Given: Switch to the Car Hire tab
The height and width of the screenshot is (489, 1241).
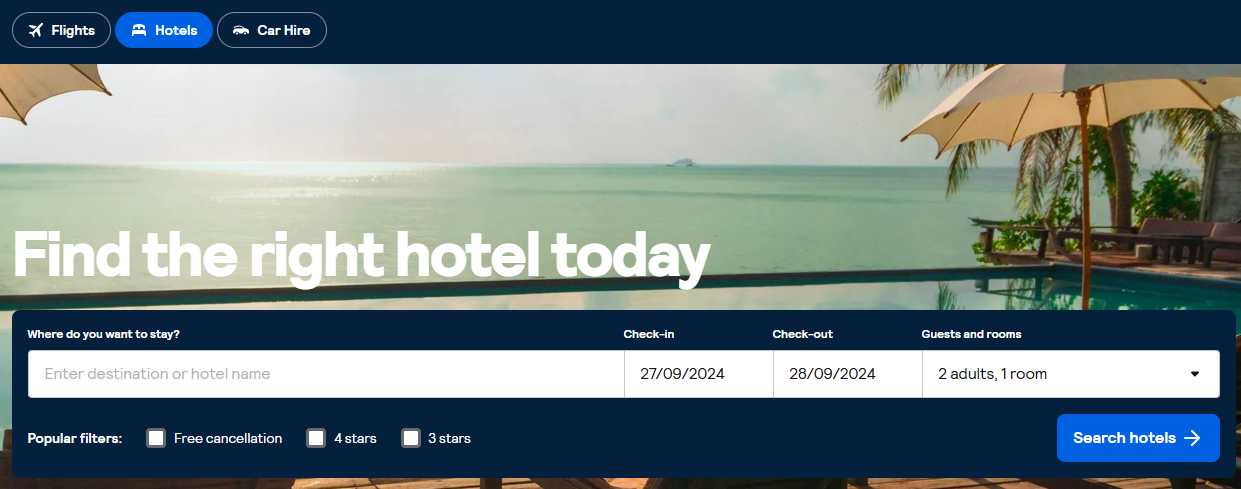Looking at the screenshot, I should coord(272,30).
